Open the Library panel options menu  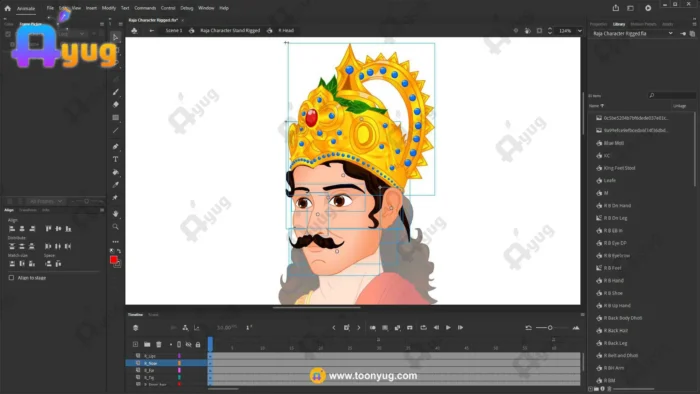click(x=694, y=24)
